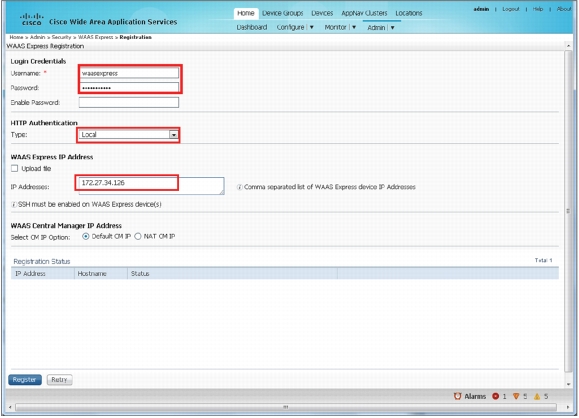Click the horizontal scrollbar left arrow

click(x=10, y=407)
